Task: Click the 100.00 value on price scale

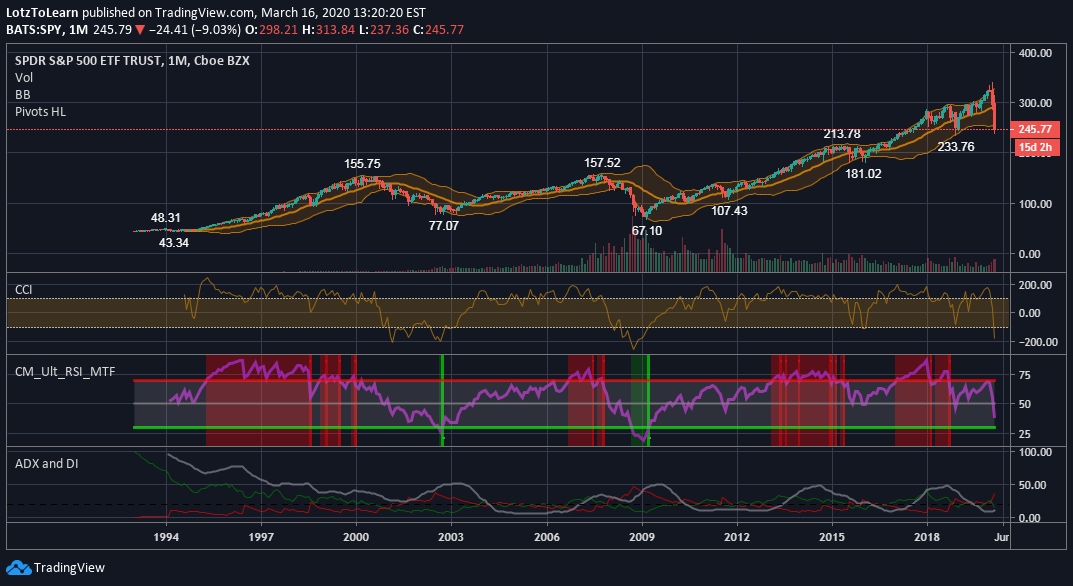Action: pos(1035,203)
